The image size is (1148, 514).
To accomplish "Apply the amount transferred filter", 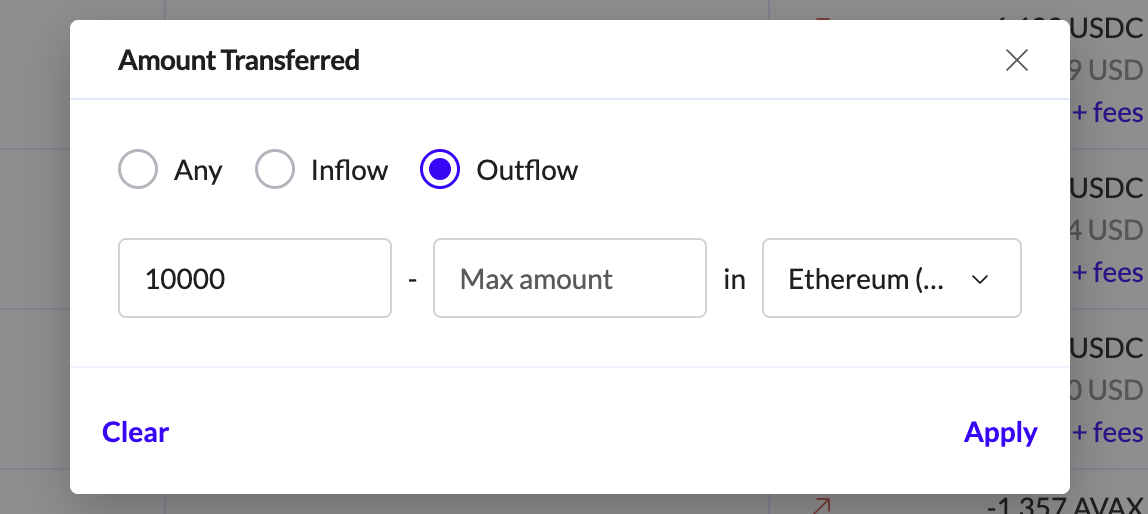I will click(1000, 432).
